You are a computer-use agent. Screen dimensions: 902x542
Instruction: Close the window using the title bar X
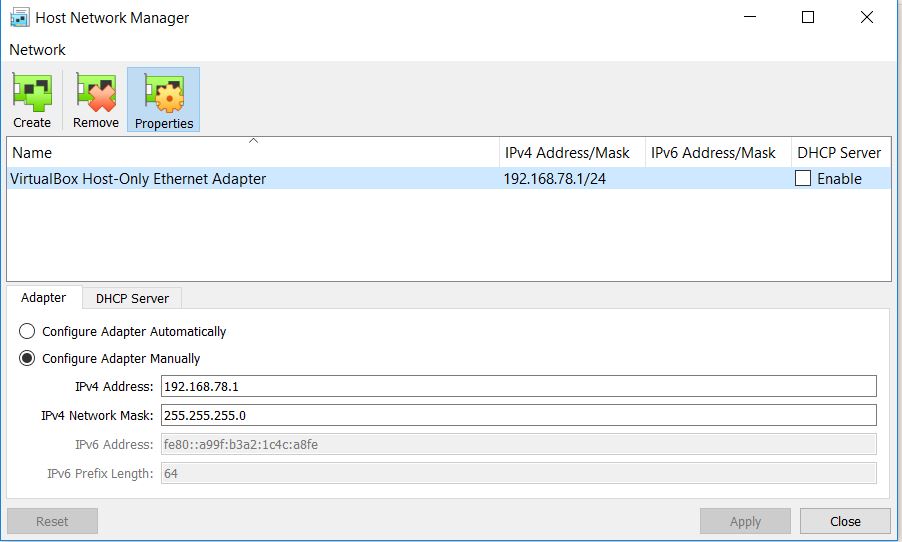click(867, 17)
